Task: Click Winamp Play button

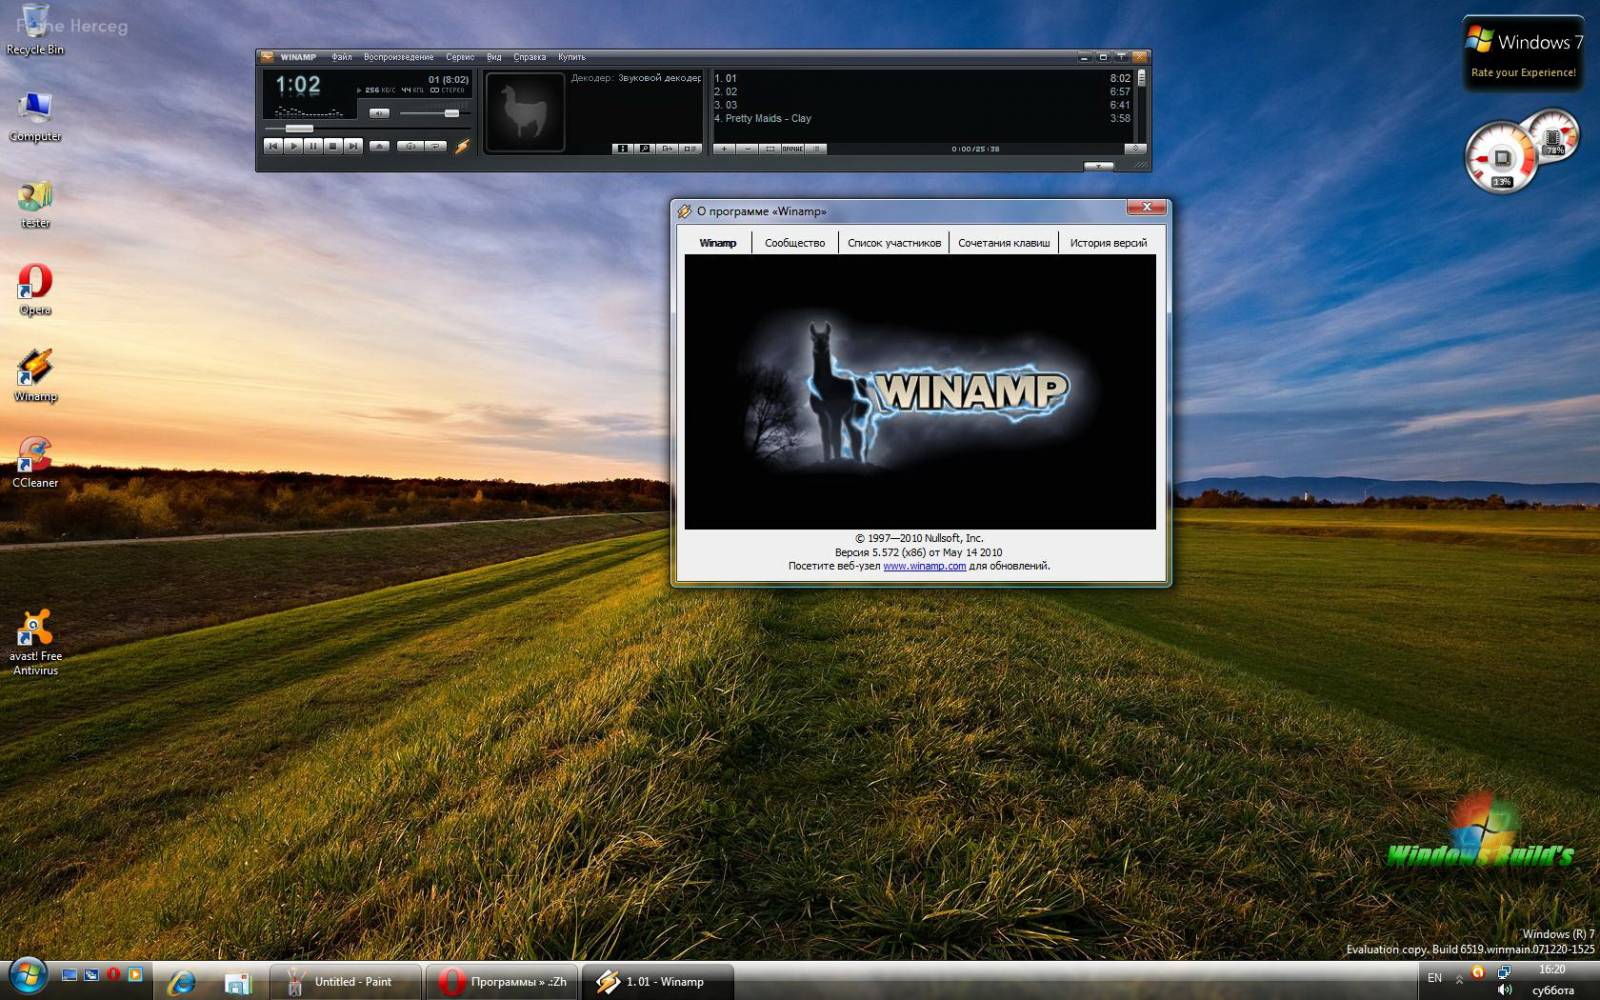Action: [293, 146]
